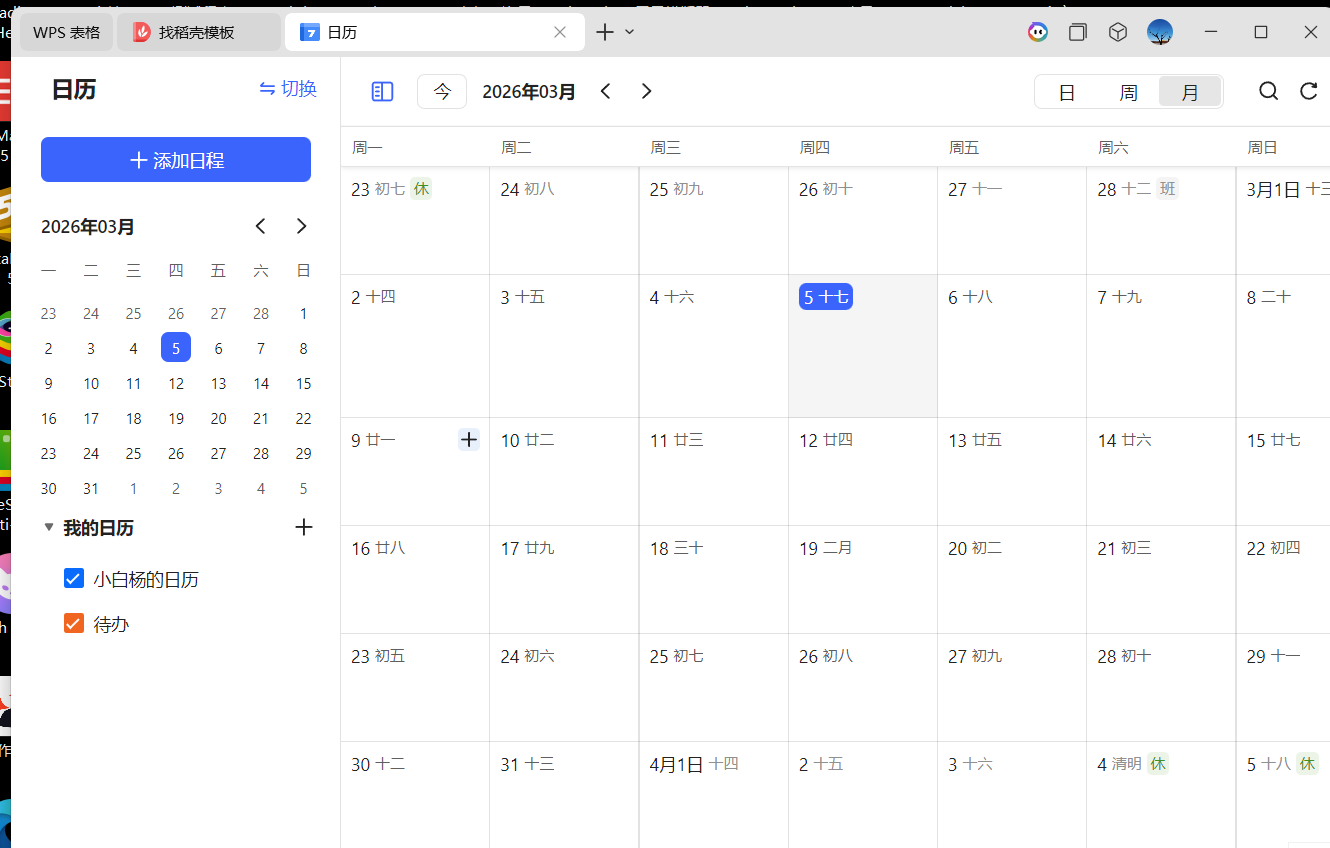
Task: Open the schedule list panel icon beside 今
Action: tap(381, 91)
